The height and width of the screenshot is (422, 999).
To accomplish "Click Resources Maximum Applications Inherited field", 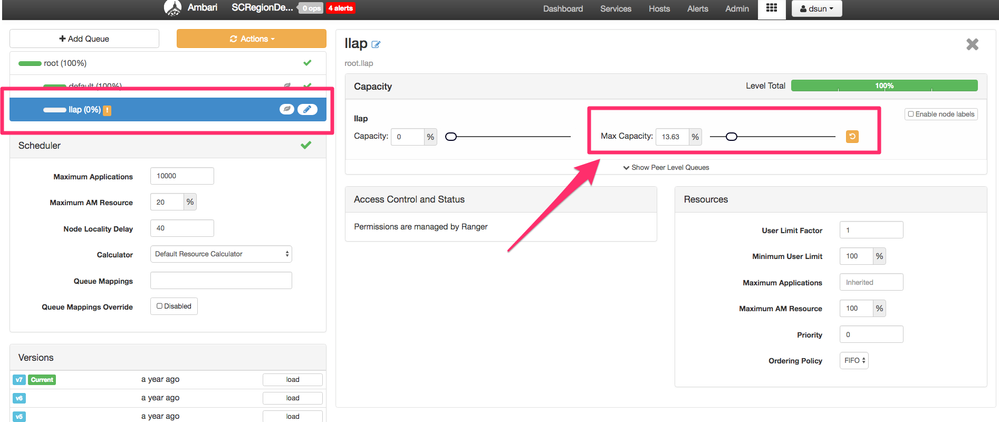I will [872, 282].
